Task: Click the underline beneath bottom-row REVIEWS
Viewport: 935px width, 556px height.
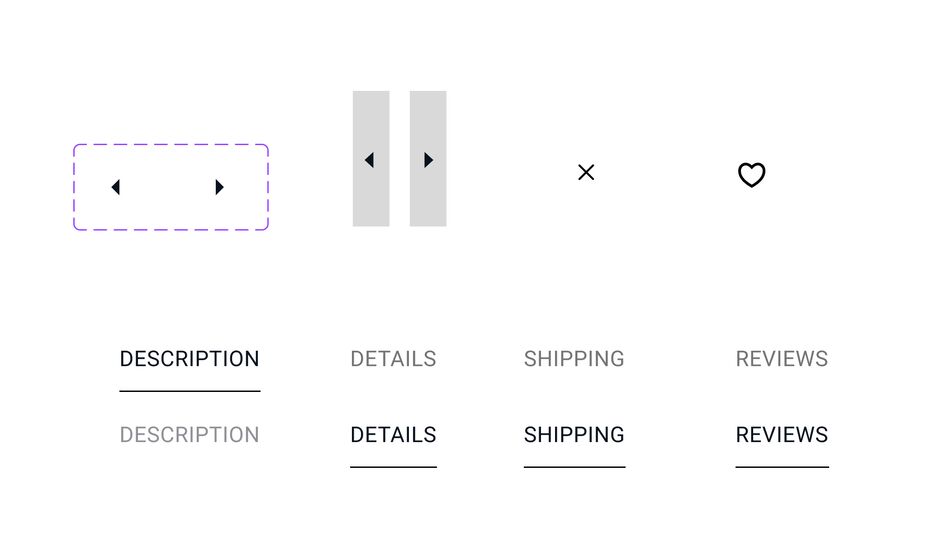Action: tap(782, 467)
